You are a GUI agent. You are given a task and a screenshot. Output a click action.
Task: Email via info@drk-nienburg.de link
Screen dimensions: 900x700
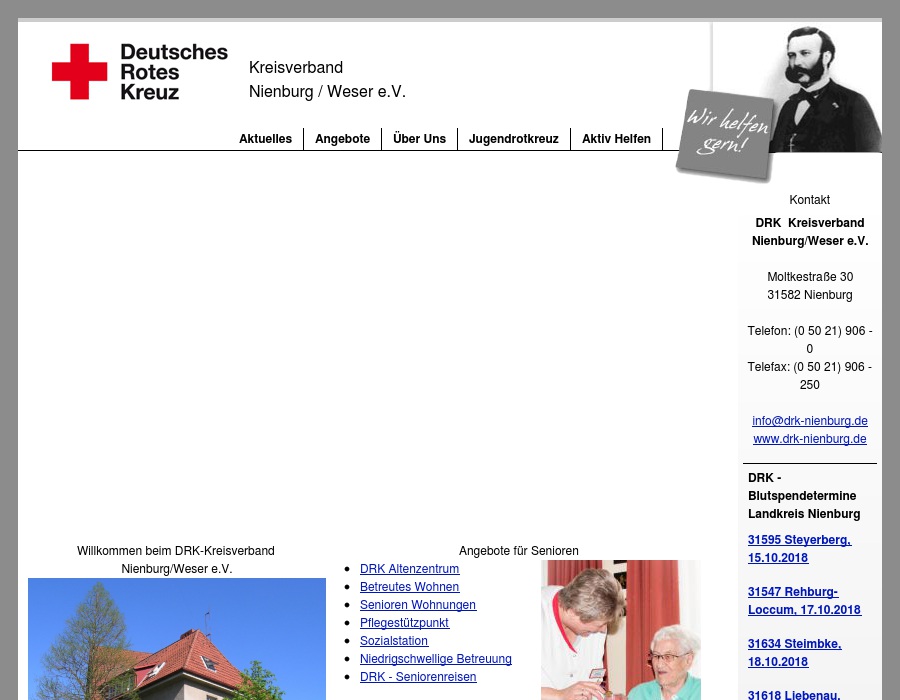coord(810,420)
